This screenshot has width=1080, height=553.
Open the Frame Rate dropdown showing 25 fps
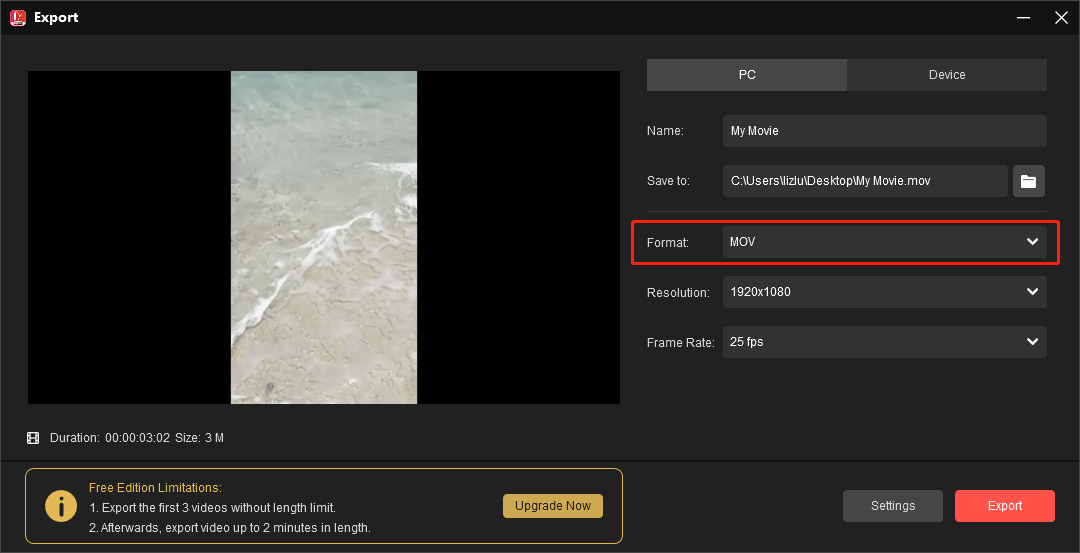click(x=884, y=342)
